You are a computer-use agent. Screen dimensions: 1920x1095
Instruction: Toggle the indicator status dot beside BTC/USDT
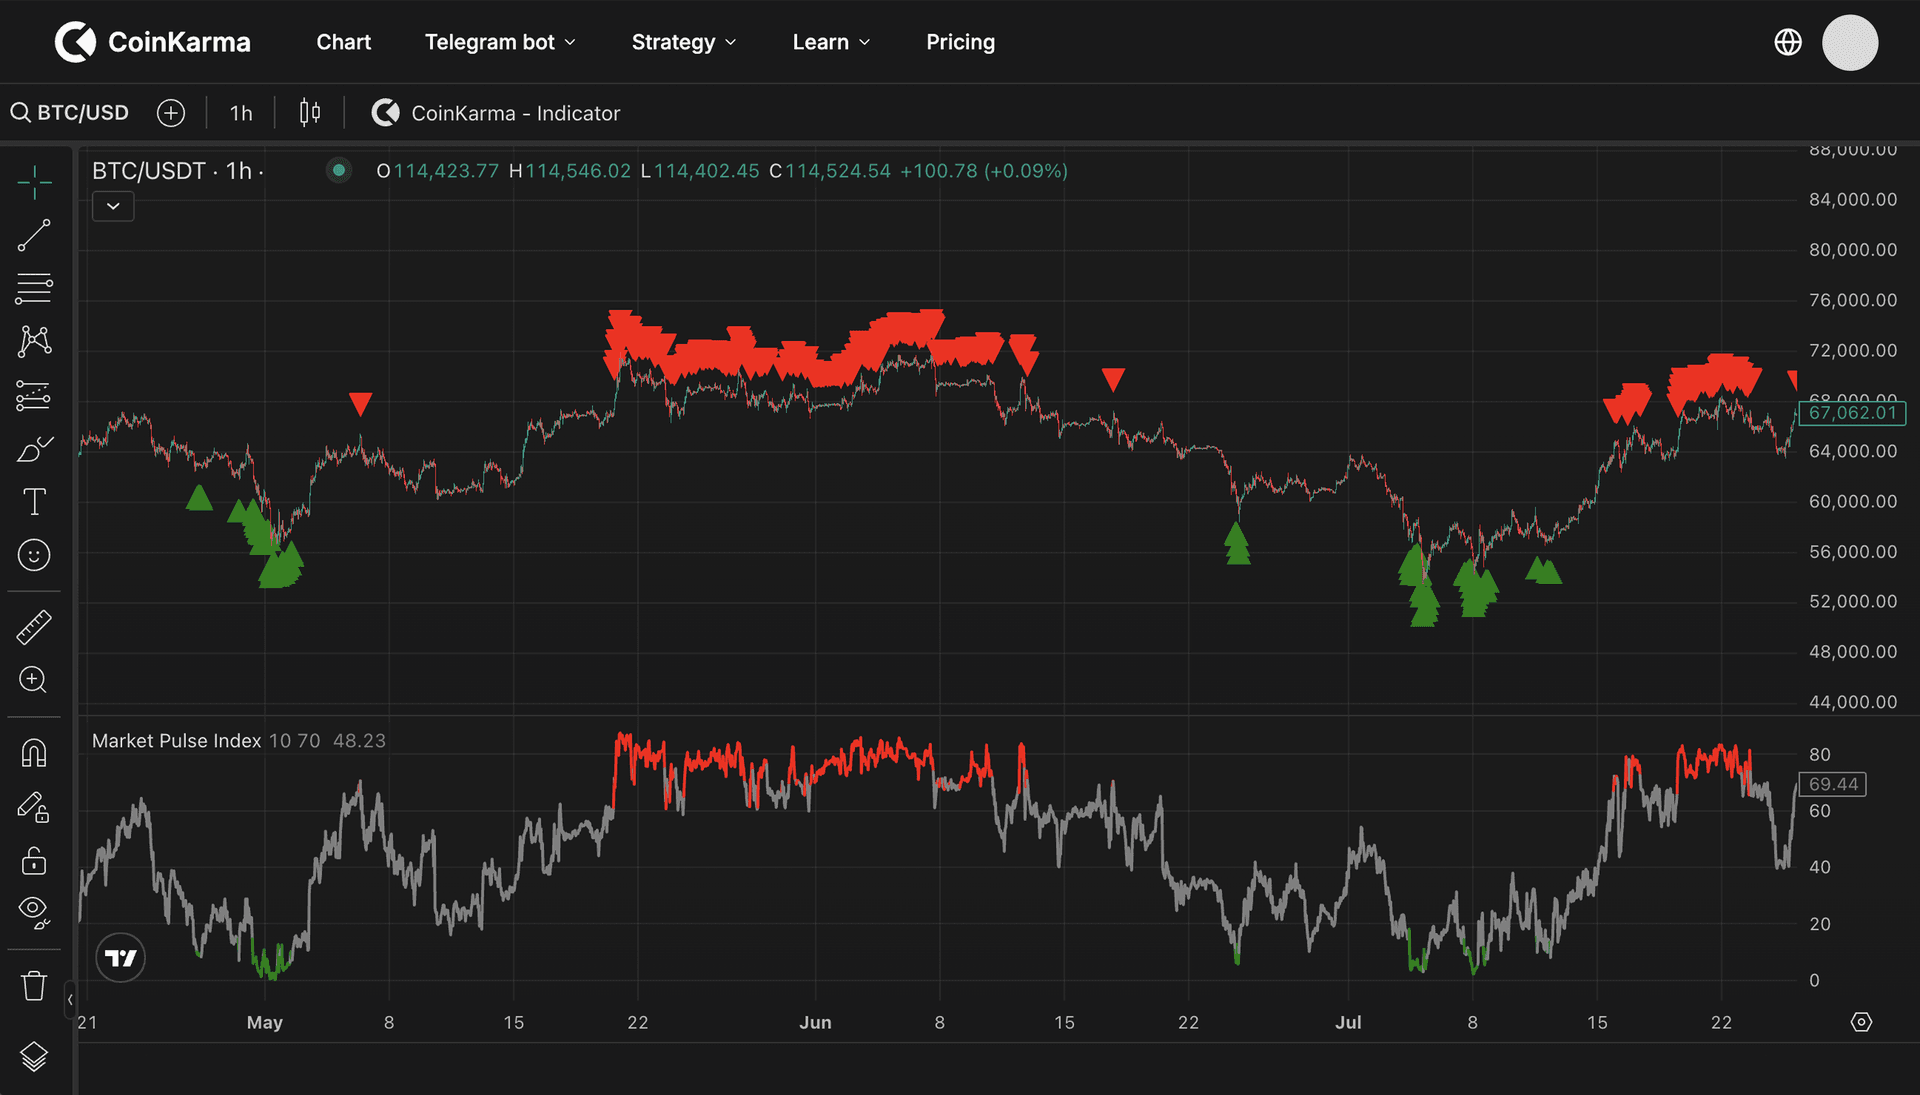[x=339, y=171]
